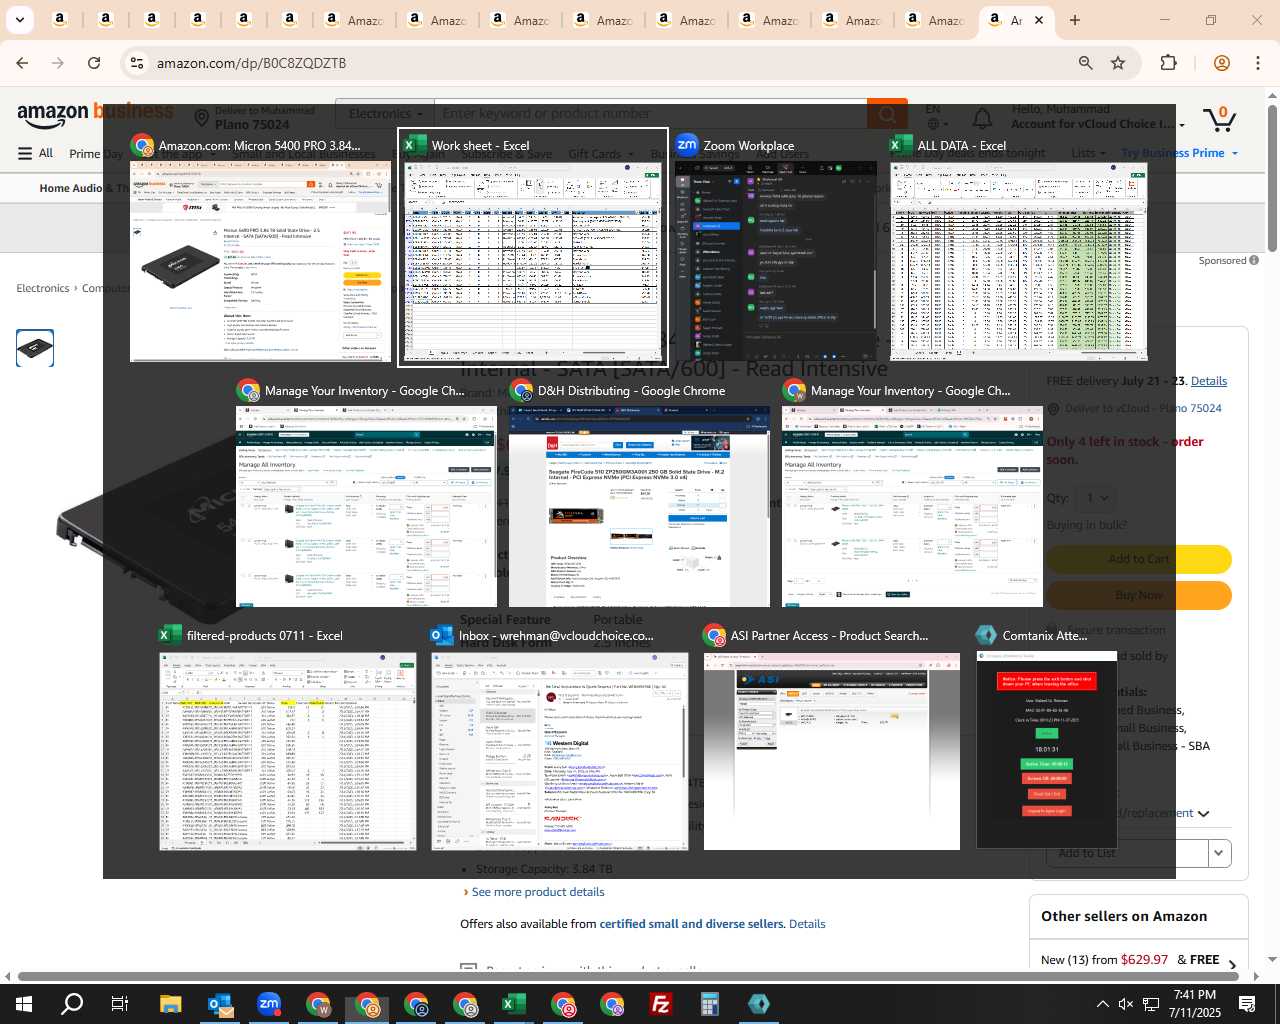Switch to Work sheet - Excel window

click(533, 246)
